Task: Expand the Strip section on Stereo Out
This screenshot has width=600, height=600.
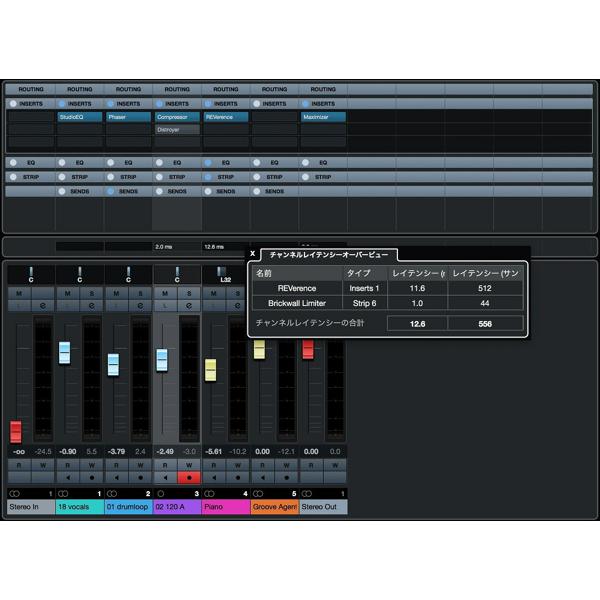Action: tap(323, 177)
